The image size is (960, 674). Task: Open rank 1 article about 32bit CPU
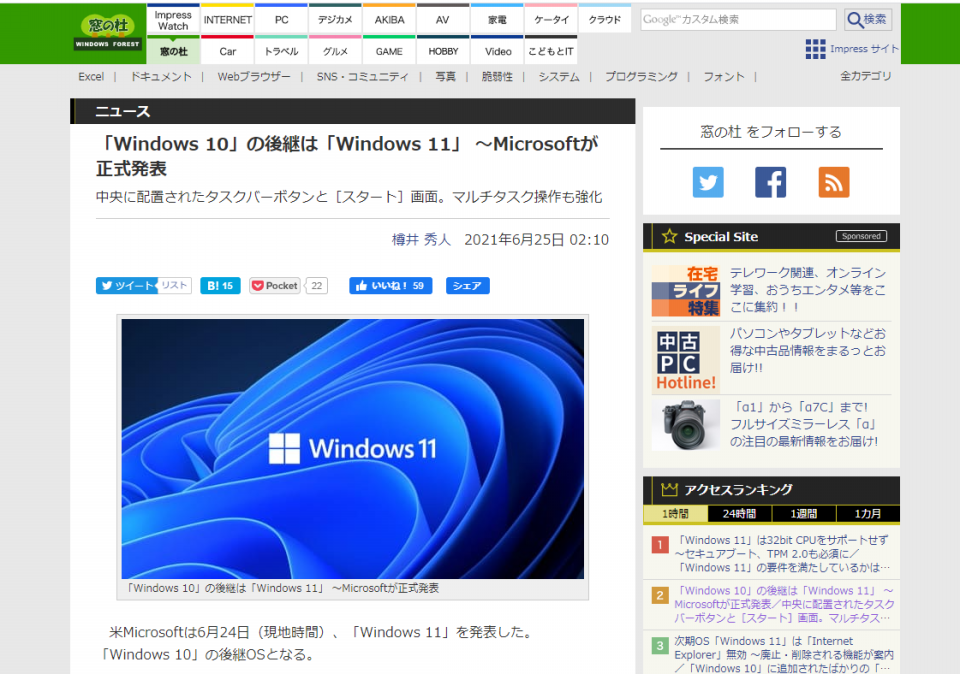point(783,553)
